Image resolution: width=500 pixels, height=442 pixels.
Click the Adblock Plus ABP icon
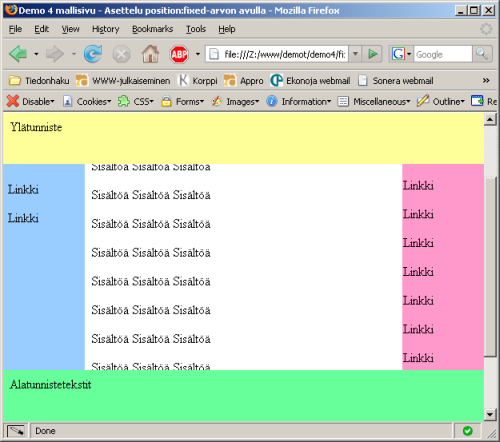[179, 54]
